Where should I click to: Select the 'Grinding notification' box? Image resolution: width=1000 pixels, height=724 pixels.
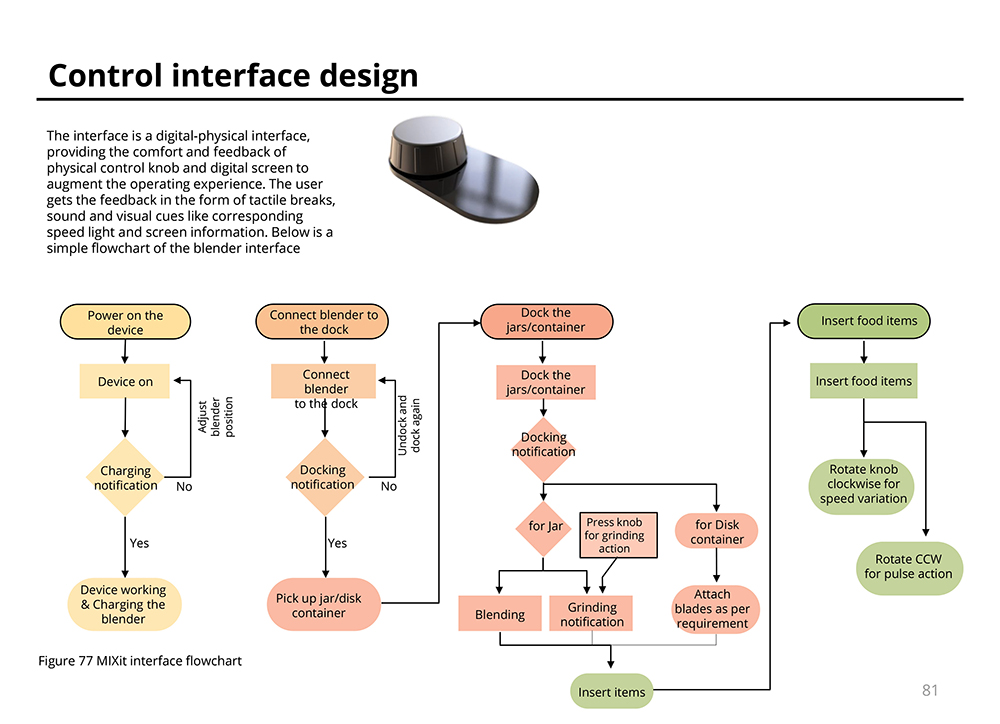tap(591, 614)
